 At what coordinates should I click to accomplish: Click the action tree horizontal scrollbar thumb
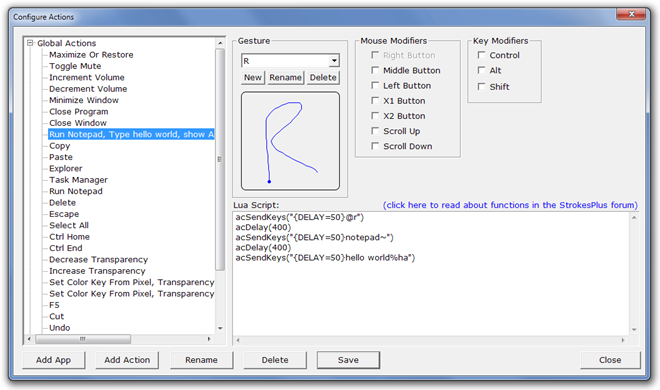coord(83,339)
